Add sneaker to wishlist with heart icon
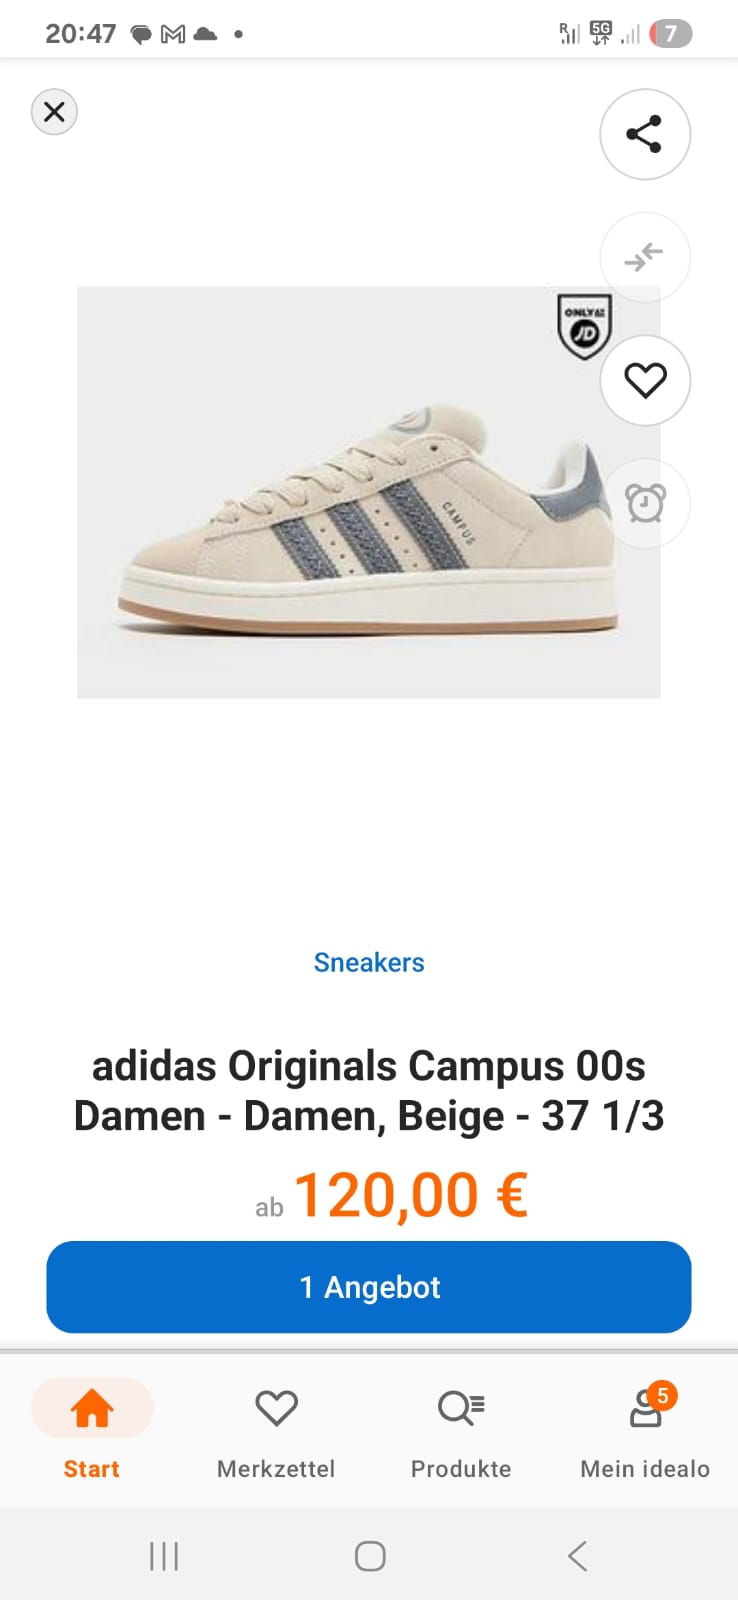The image size is (738, 1600). (645, 380)
